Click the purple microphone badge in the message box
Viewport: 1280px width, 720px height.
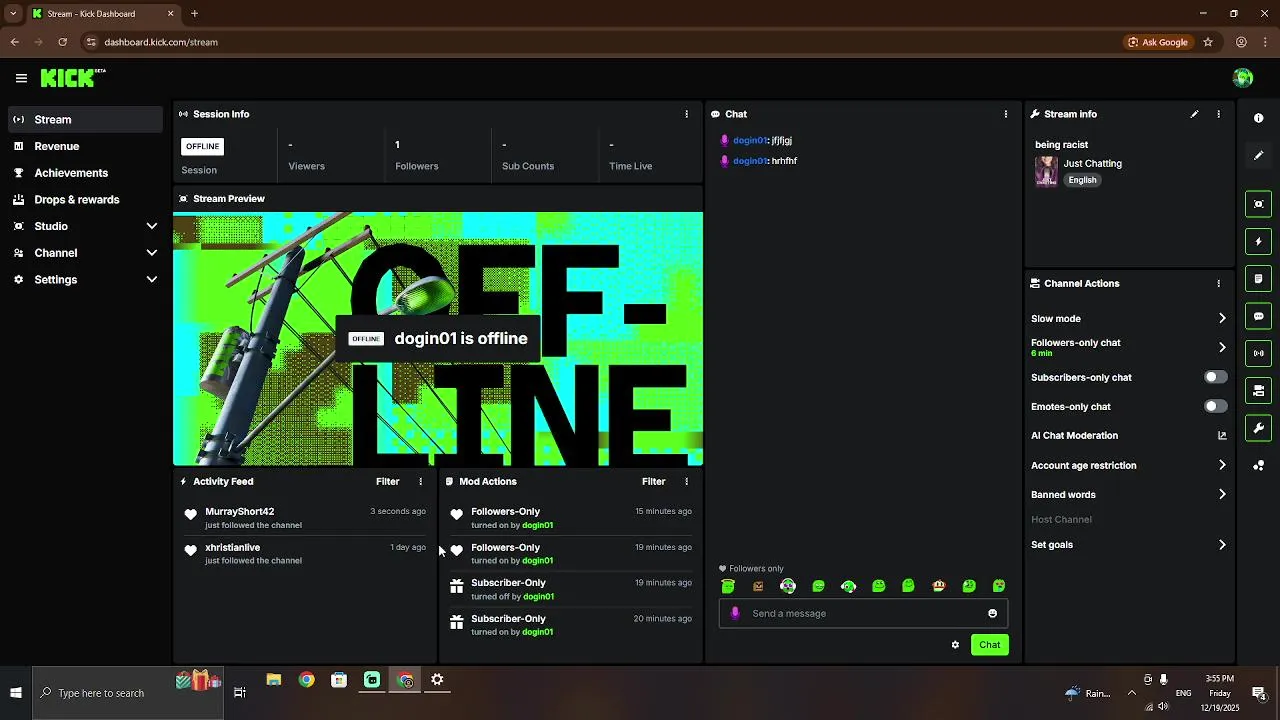point(735,614)
